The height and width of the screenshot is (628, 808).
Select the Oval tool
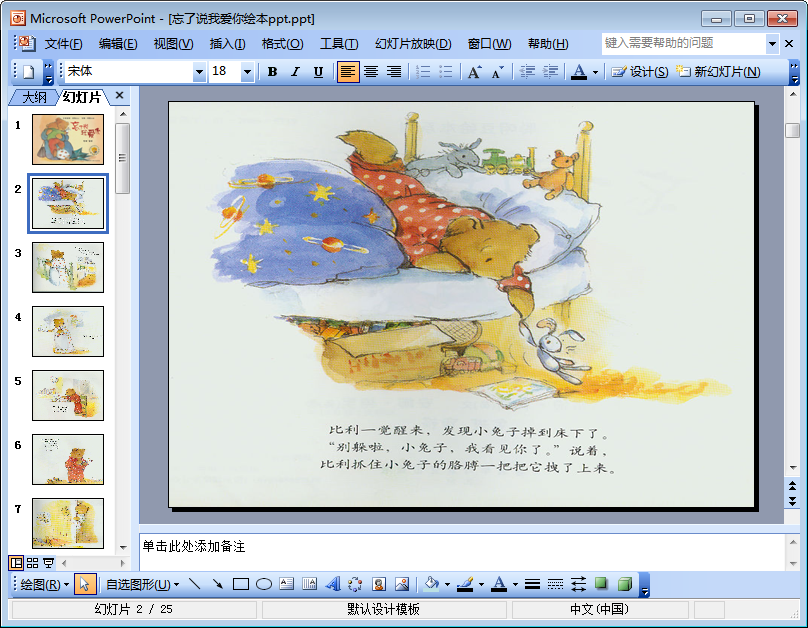pos(264,584)
